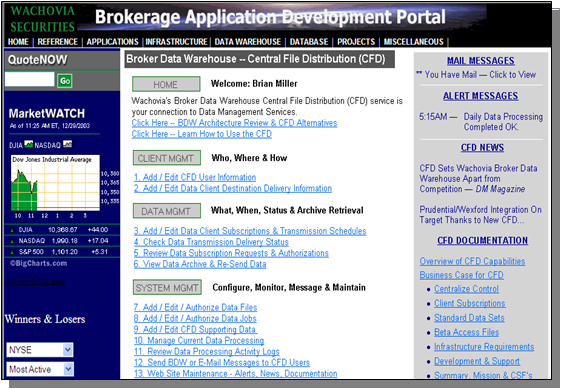561x389 pixels.
Task: Click the Wachovia Securities logo
Action: coord(42,19)
